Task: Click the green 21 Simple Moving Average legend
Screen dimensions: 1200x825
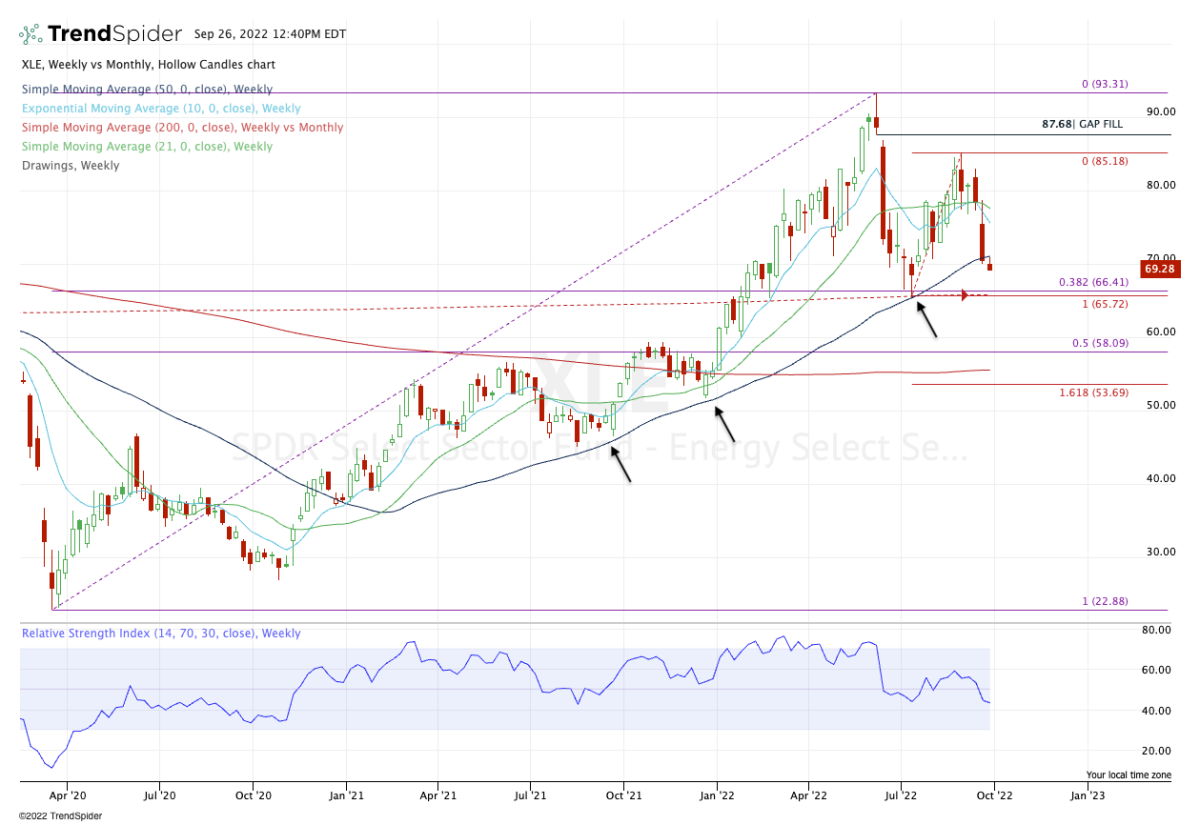Action: (146, 147)
